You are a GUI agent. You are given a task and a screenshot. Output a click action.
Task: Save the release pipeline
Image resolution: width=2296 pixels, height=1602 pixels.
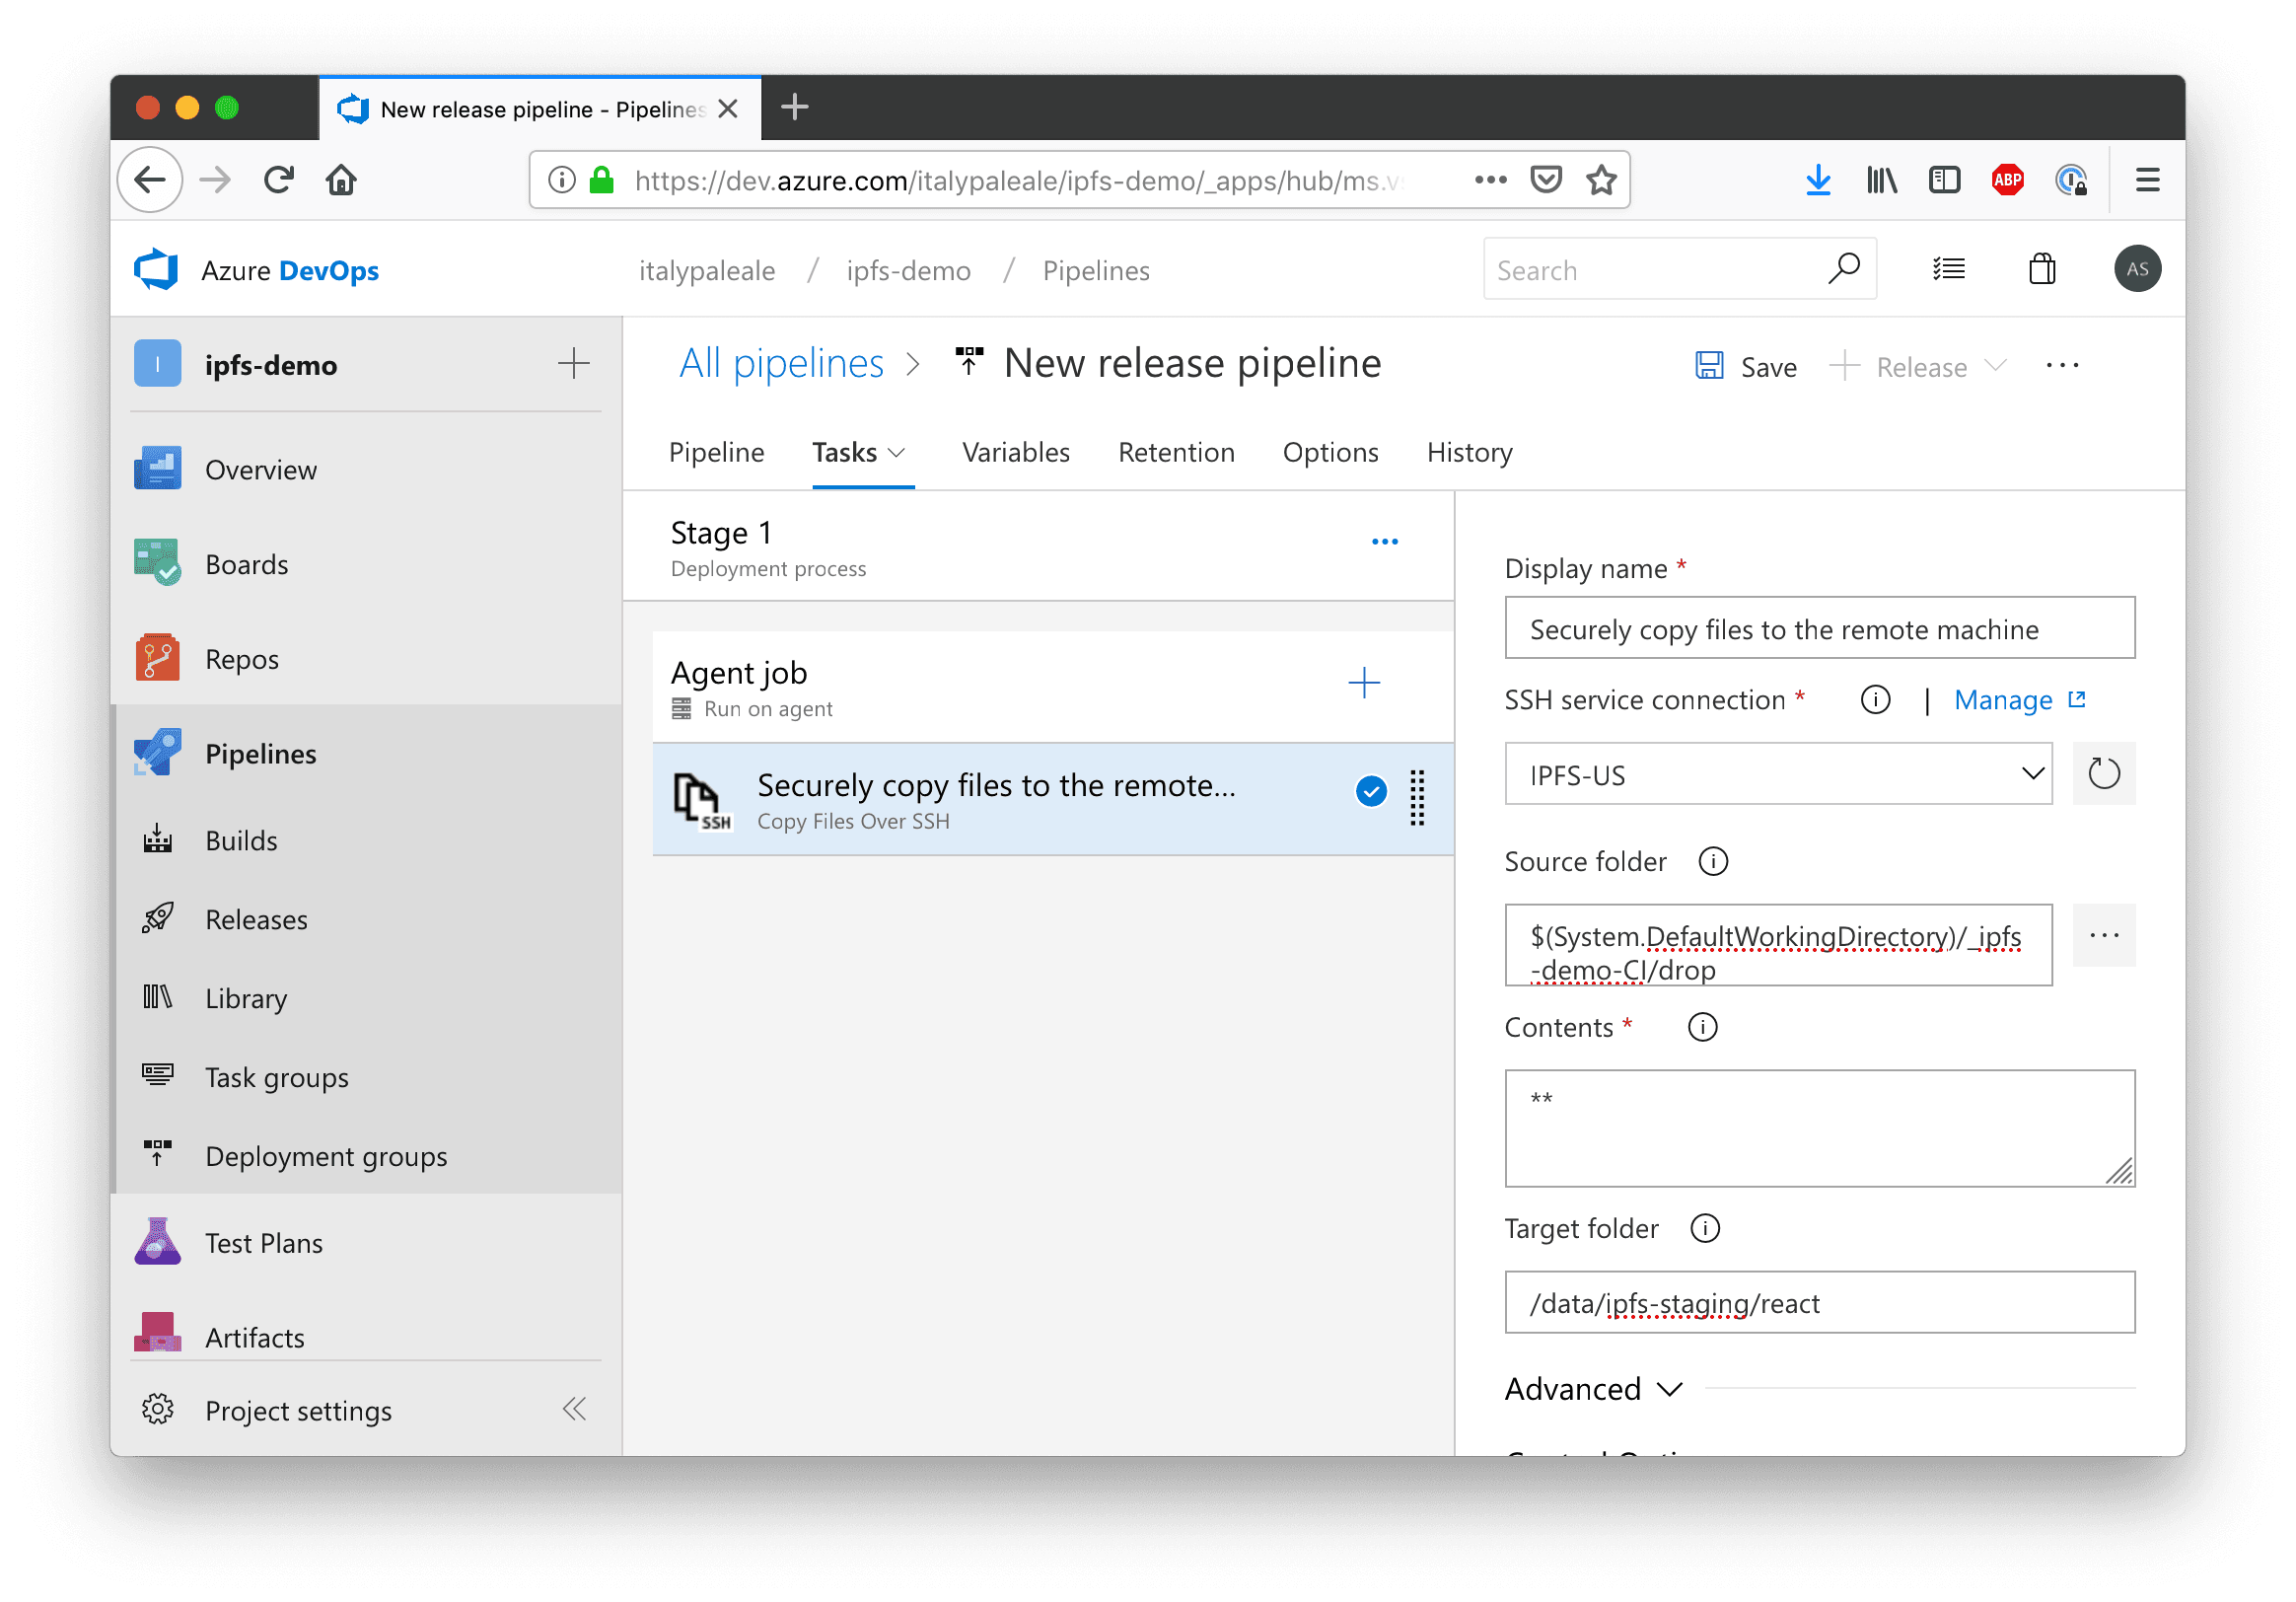pos(1746,367)
